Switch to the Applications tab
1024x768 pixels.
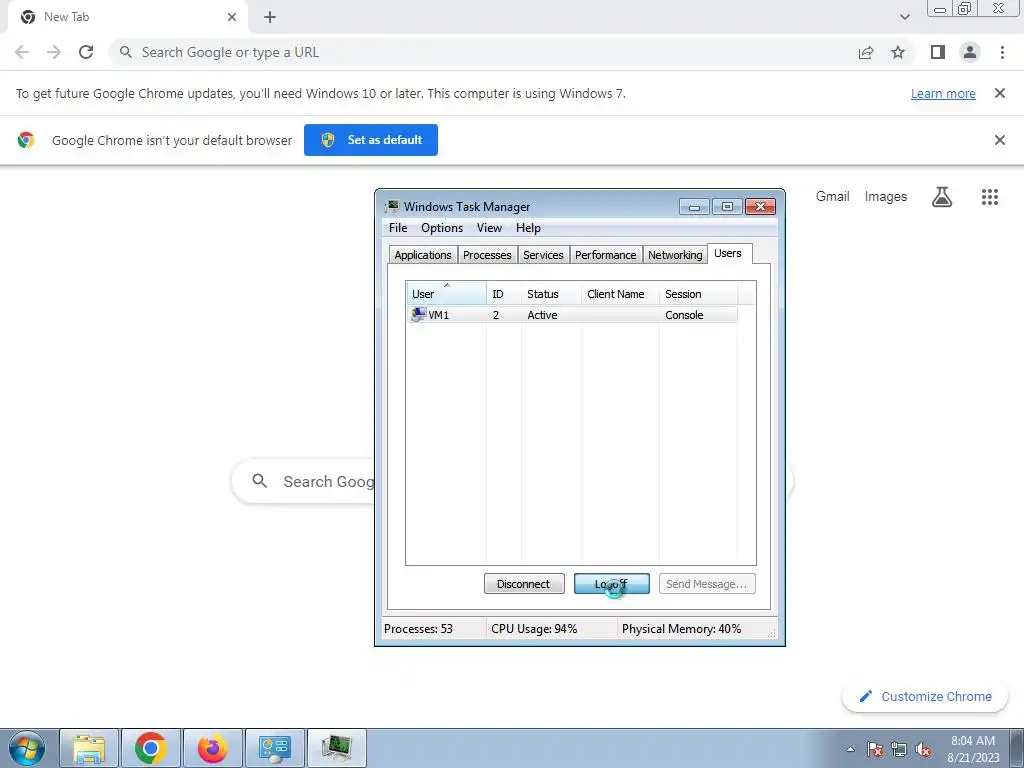(x=423, y=255)
